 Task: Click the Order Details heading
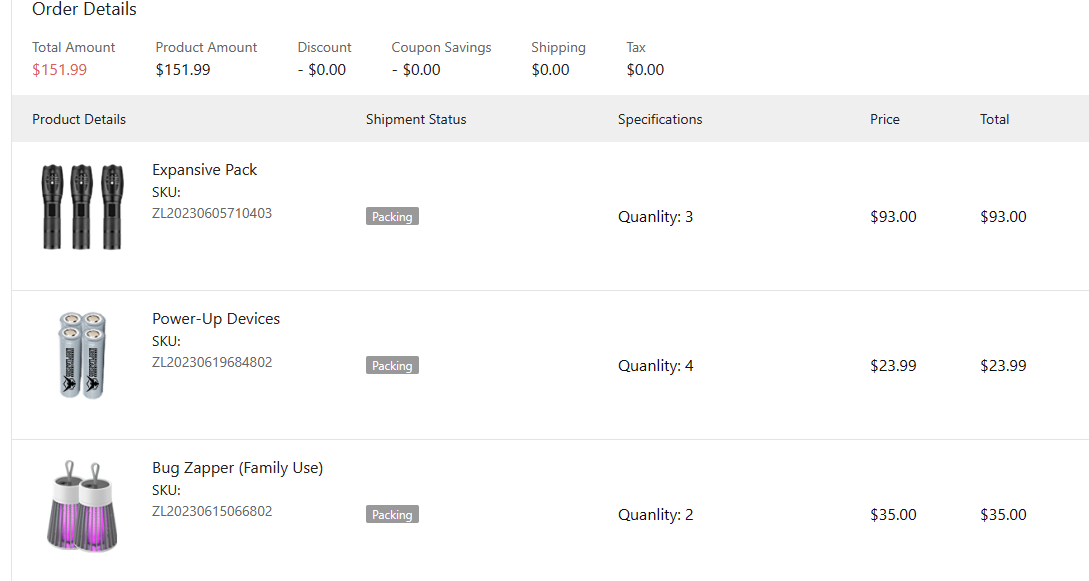(84, 10)
